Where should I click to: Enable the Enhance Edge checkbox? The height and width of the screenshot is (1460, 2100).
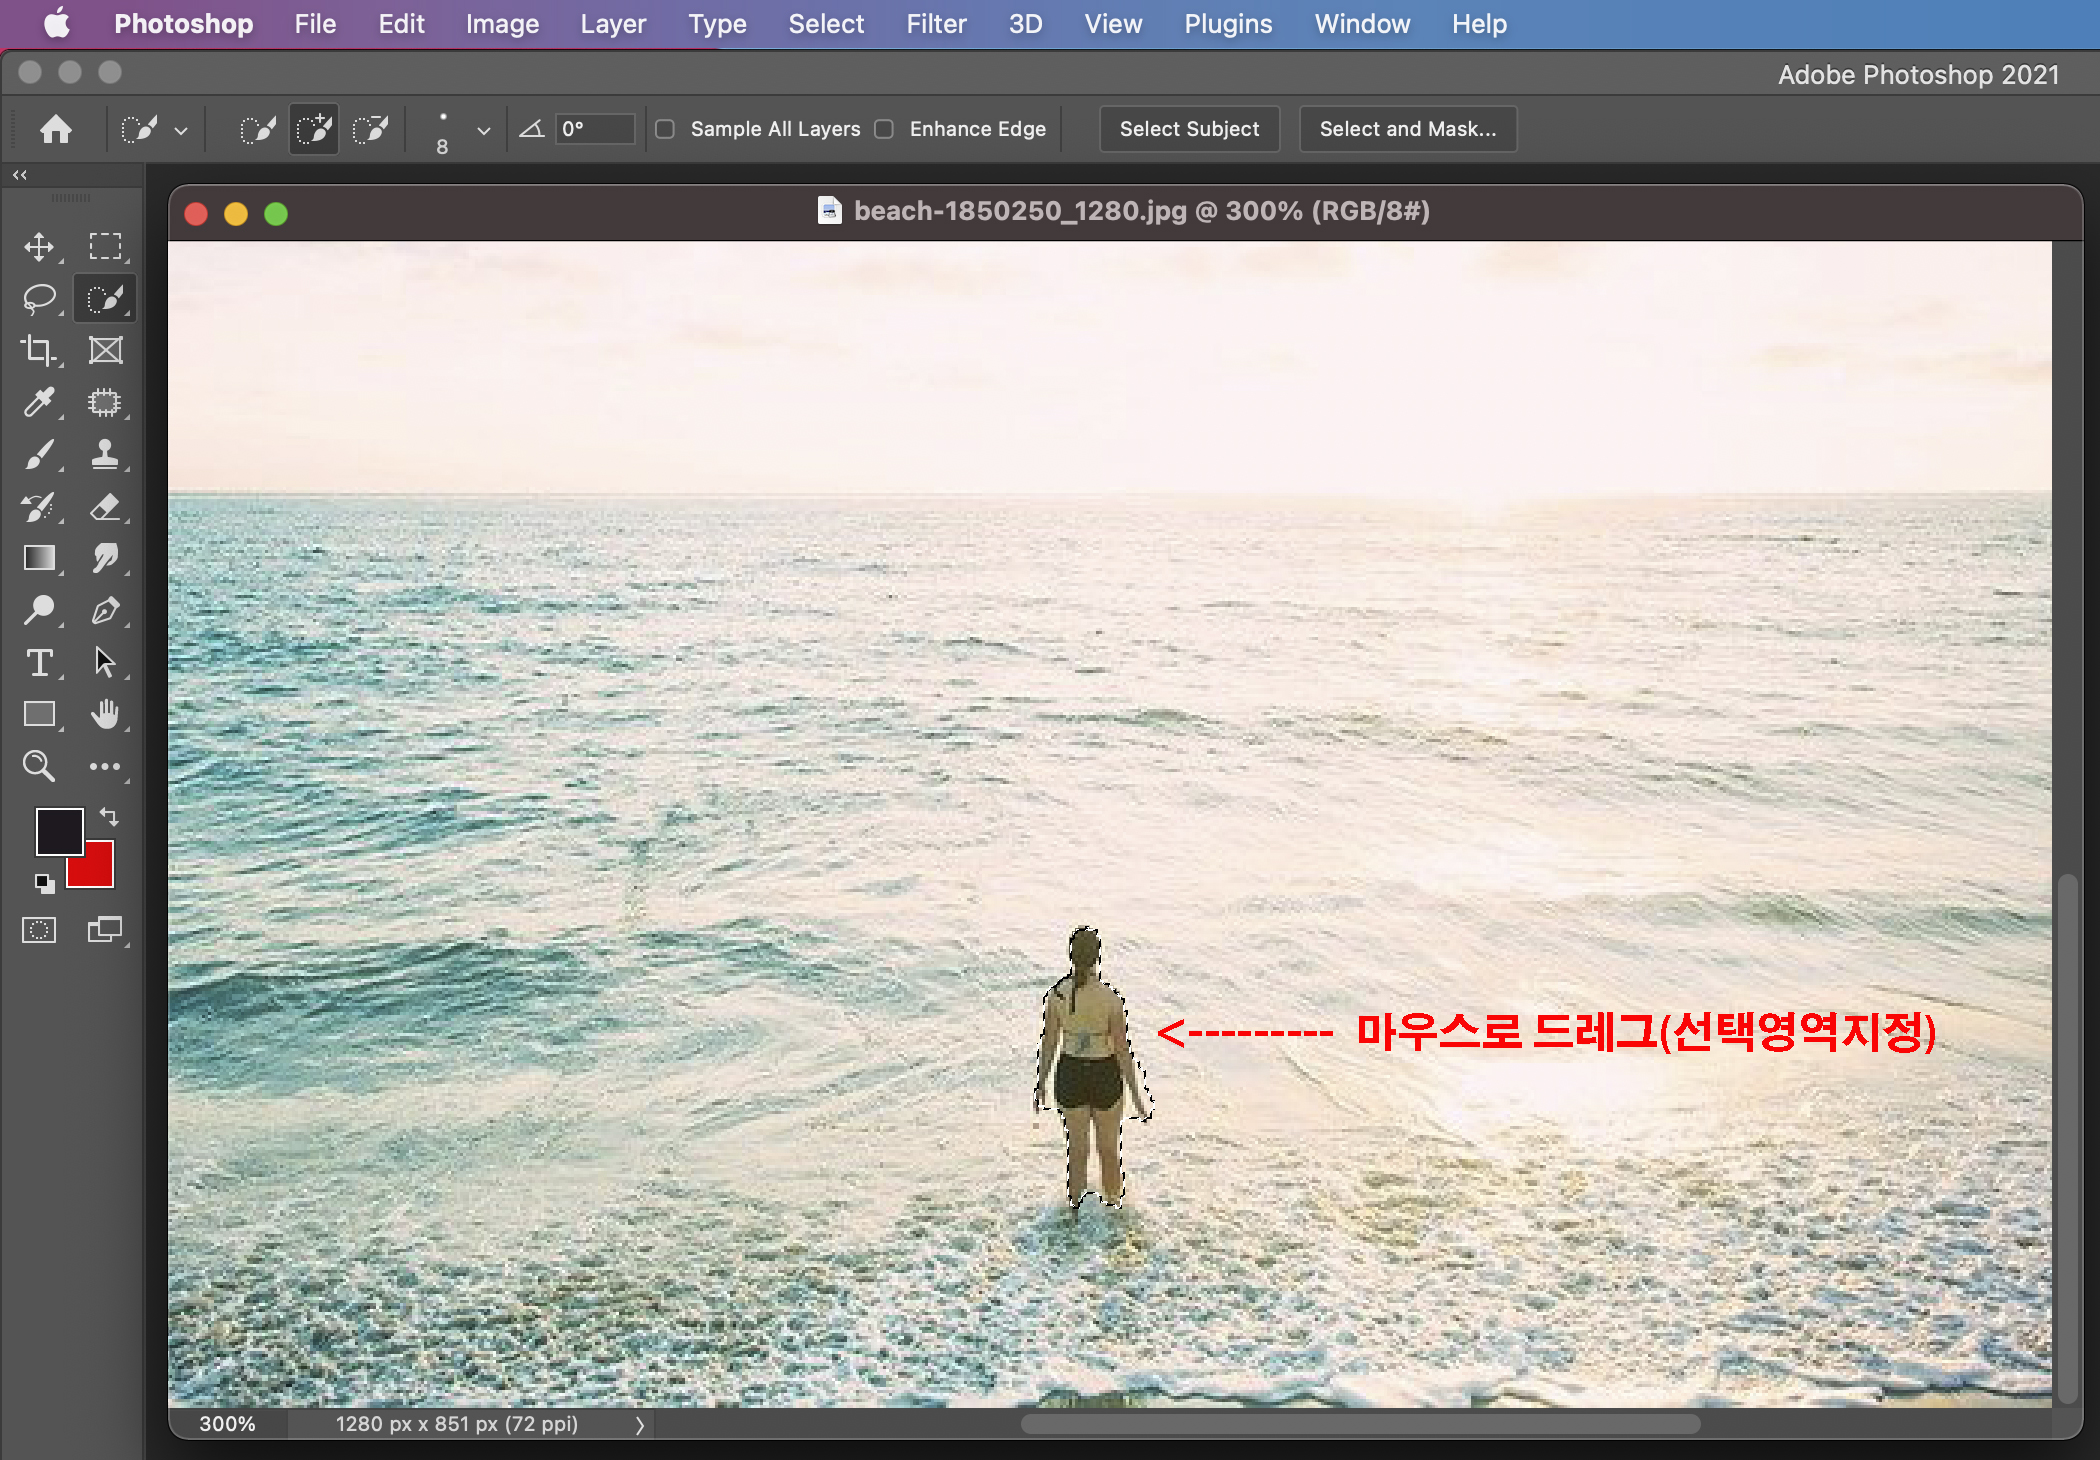[x=884, y=129]
